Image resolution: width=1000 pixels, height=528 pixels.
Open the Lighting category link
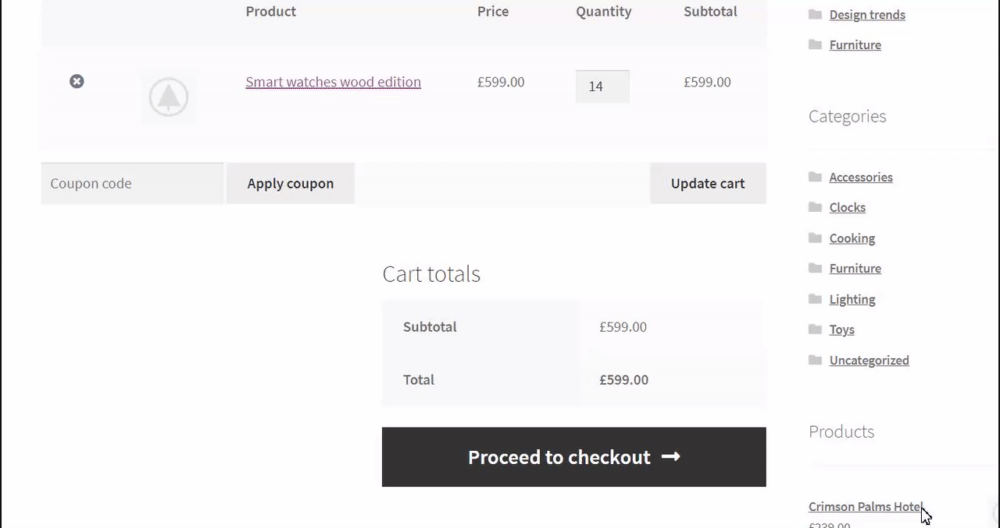click(852, 299)
